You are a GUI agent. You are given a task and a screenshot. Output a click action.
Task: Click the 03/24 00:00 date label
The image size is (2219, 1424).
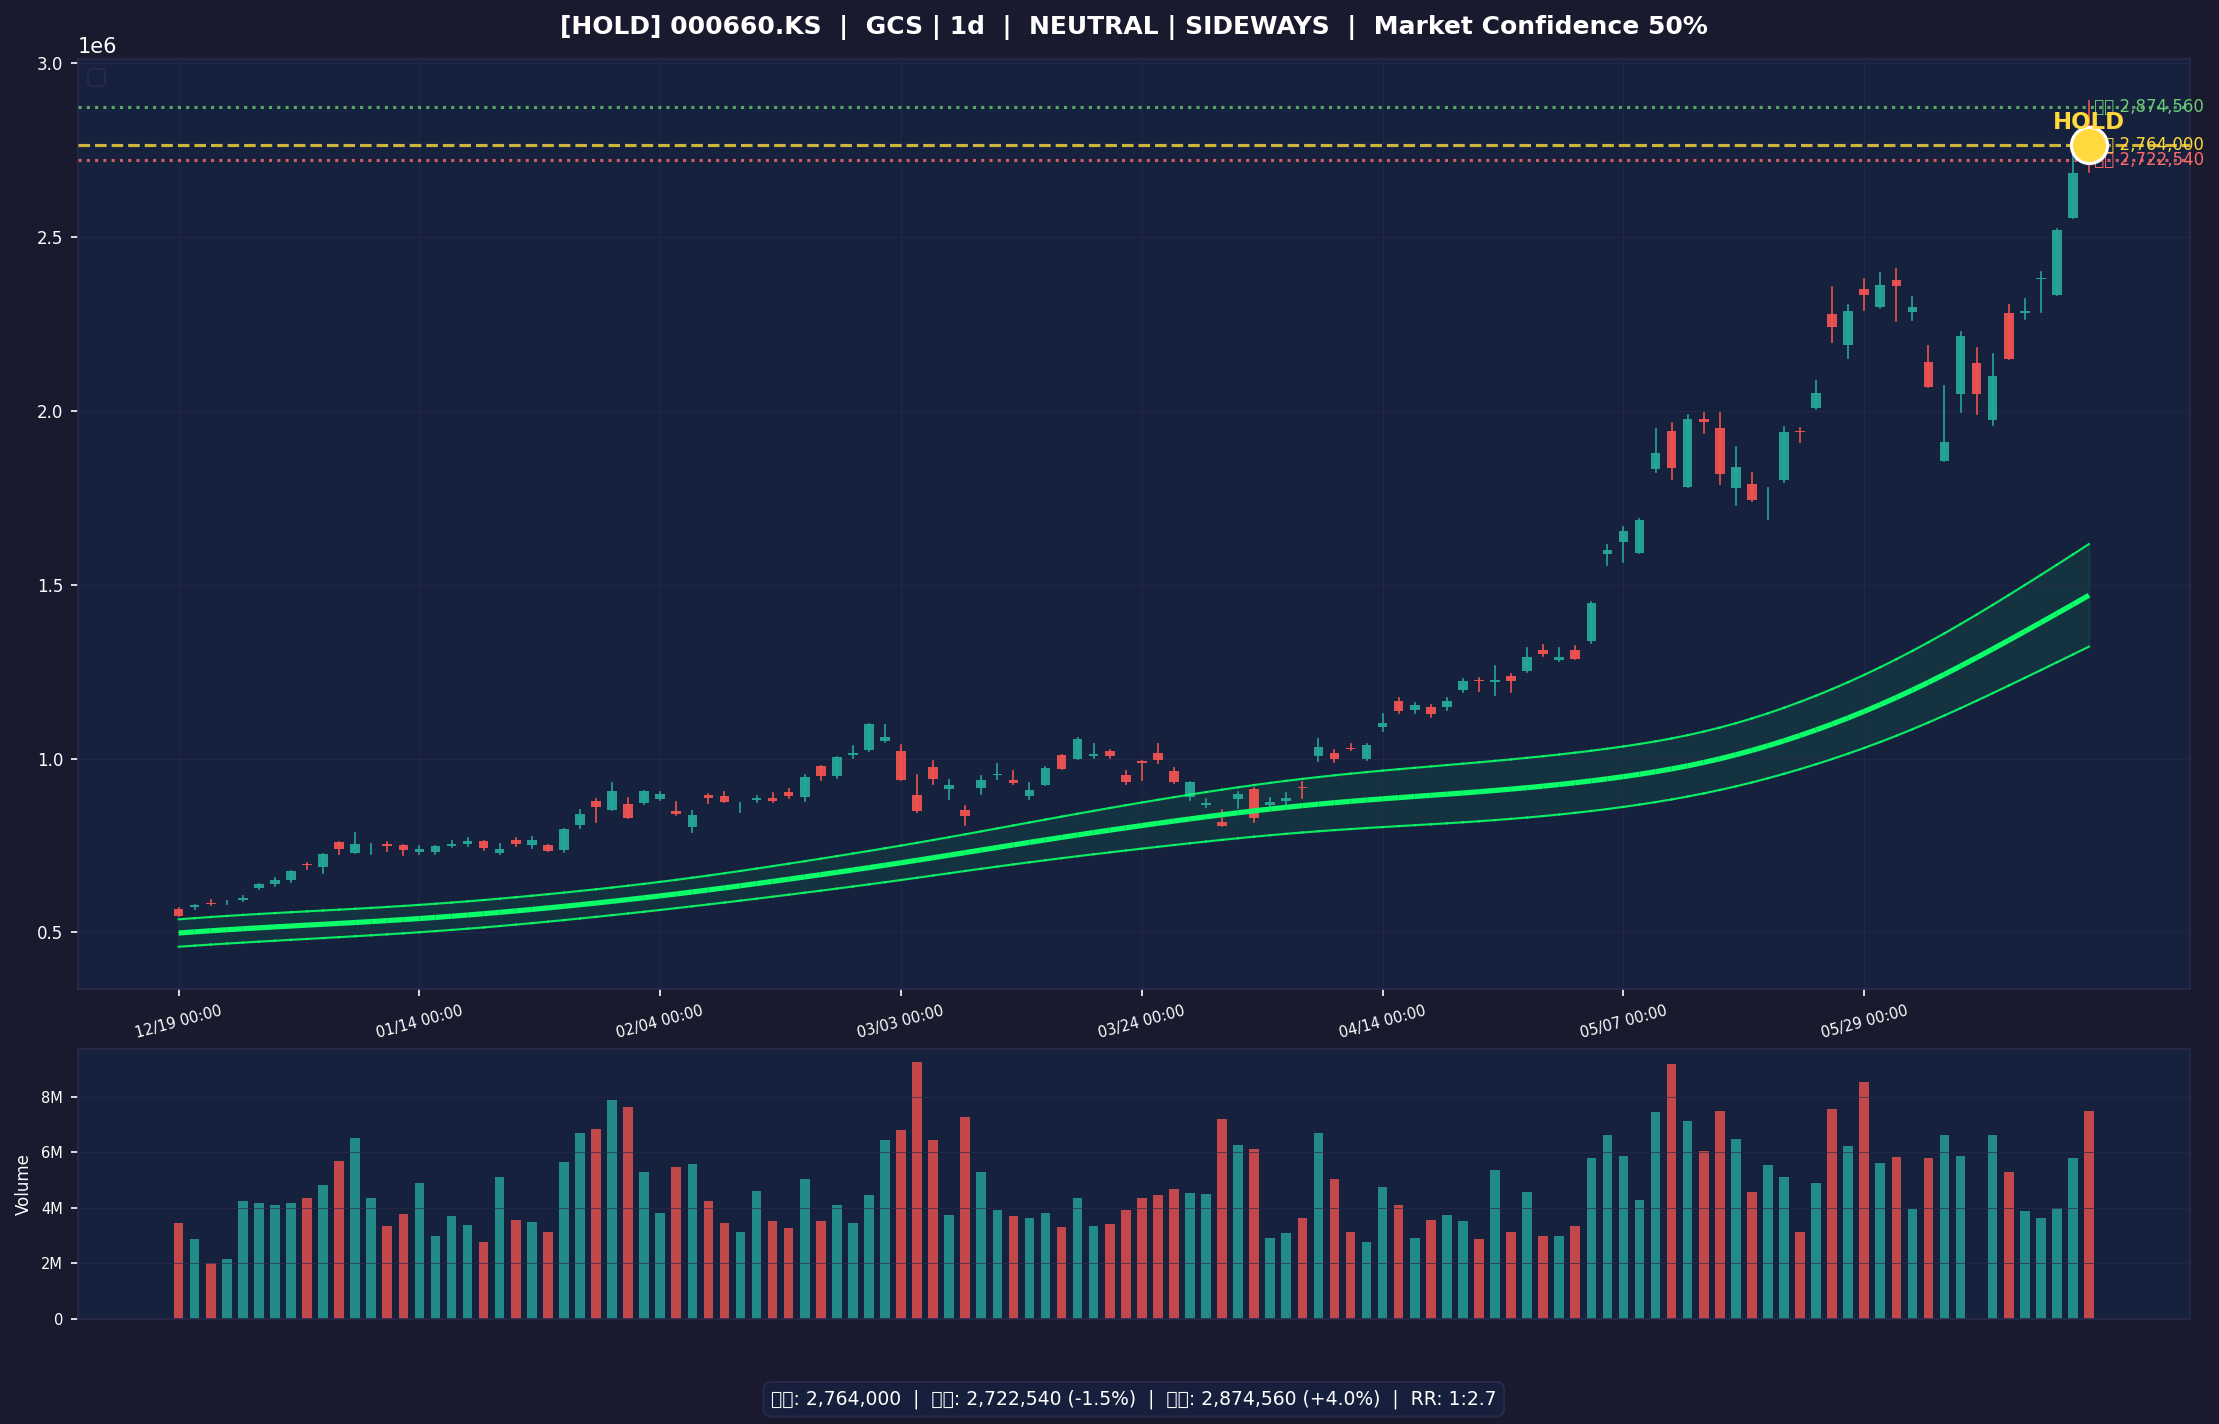(1141, 1022)
